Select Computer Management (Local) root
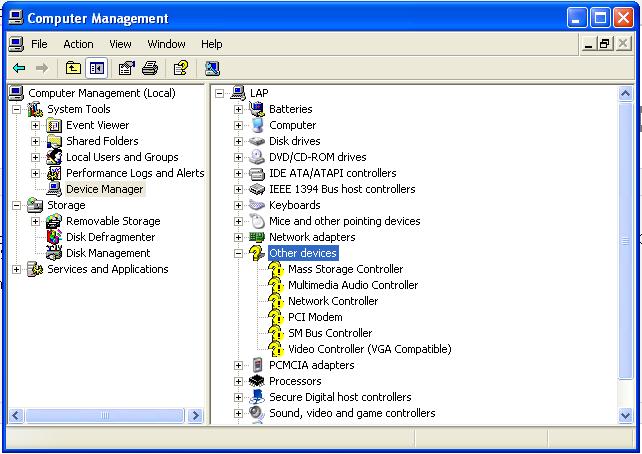The width and height of the screenshot is (642, 454). (102, 93)
